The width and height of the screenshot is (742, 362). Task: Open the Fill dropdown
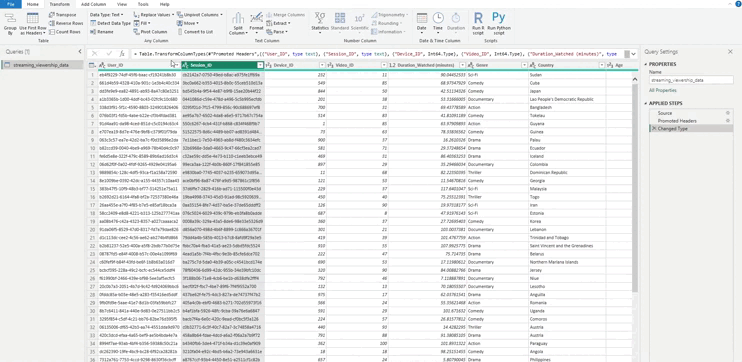click(142, 23)
